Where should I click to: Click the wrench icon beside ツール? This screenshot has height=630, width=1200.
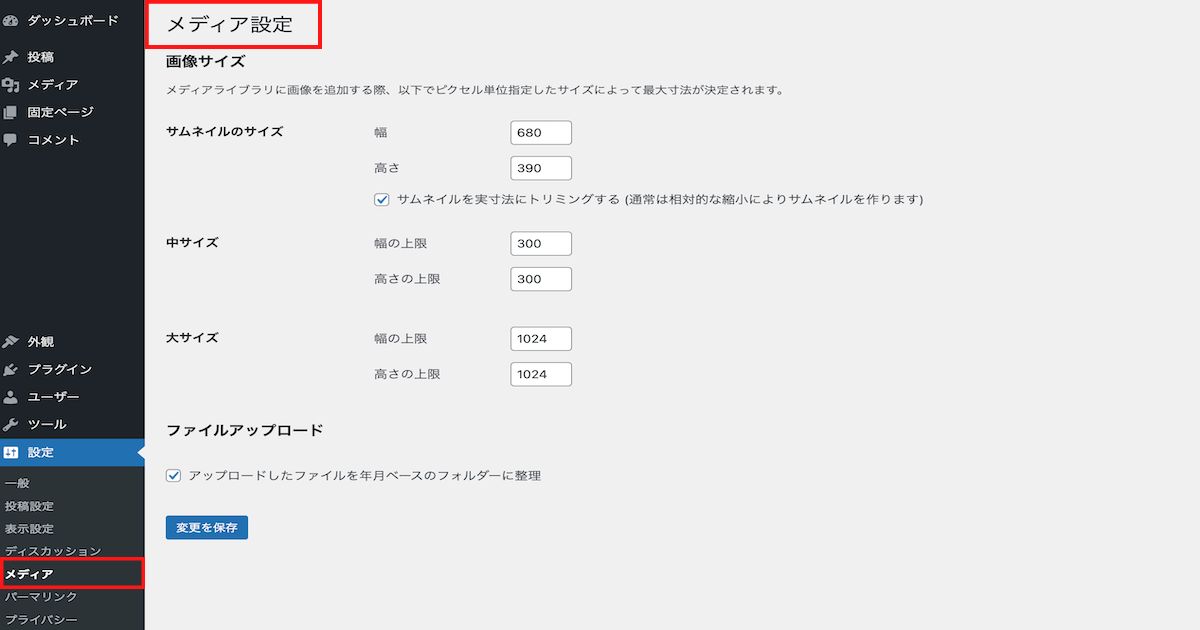11,424
